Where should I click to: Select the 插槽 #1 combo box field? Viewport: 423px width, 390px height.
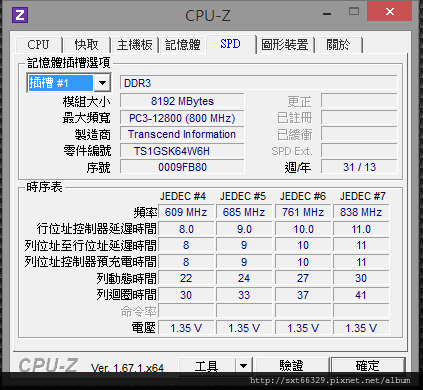click(68, 83)
